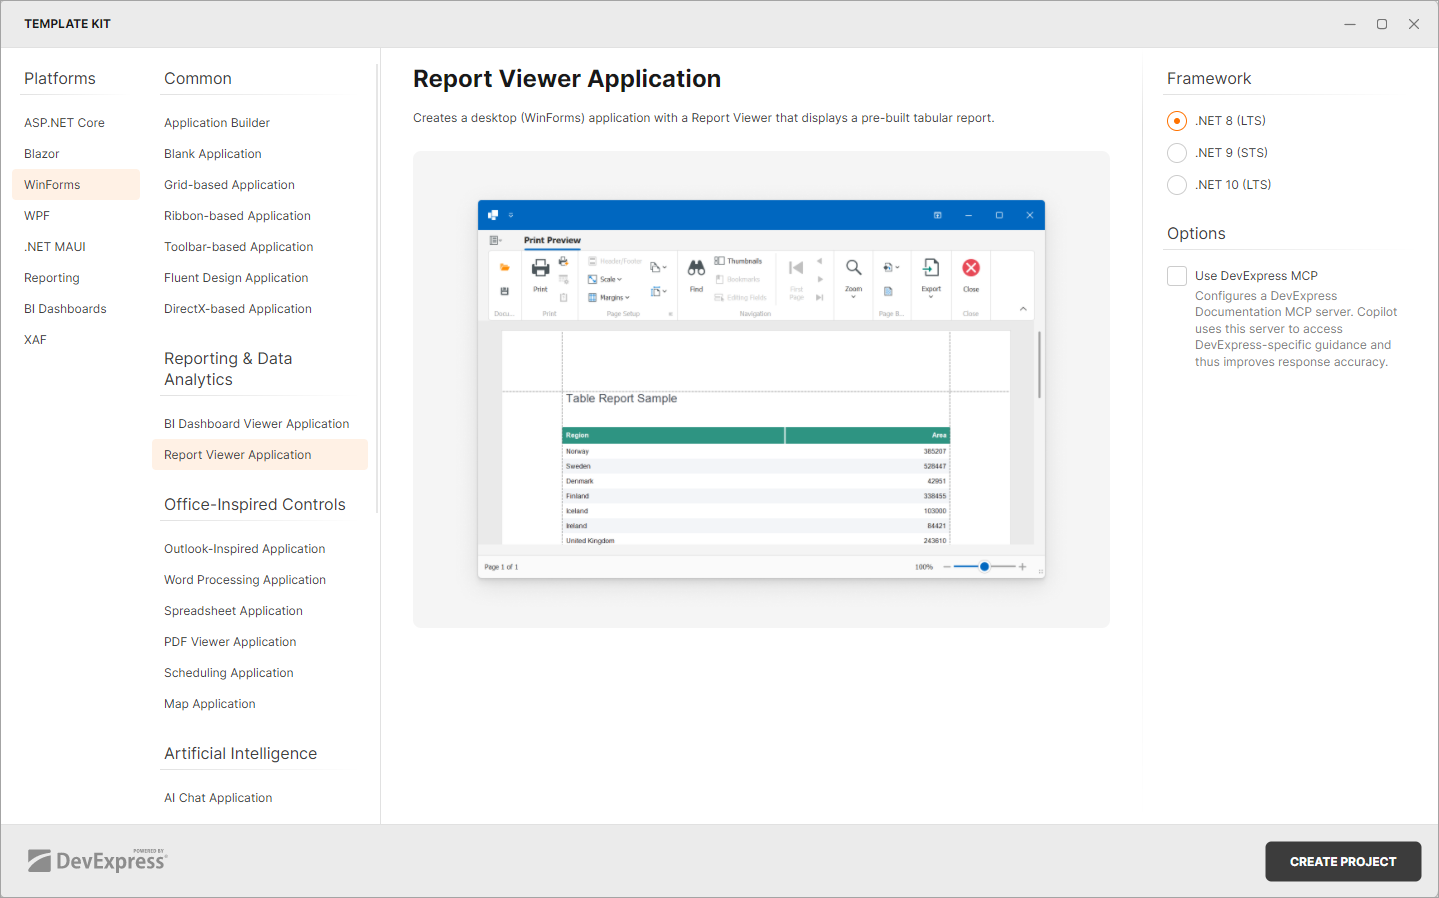Click the First Page navigation icon
1439x898 pixels.
click(796, 267)
